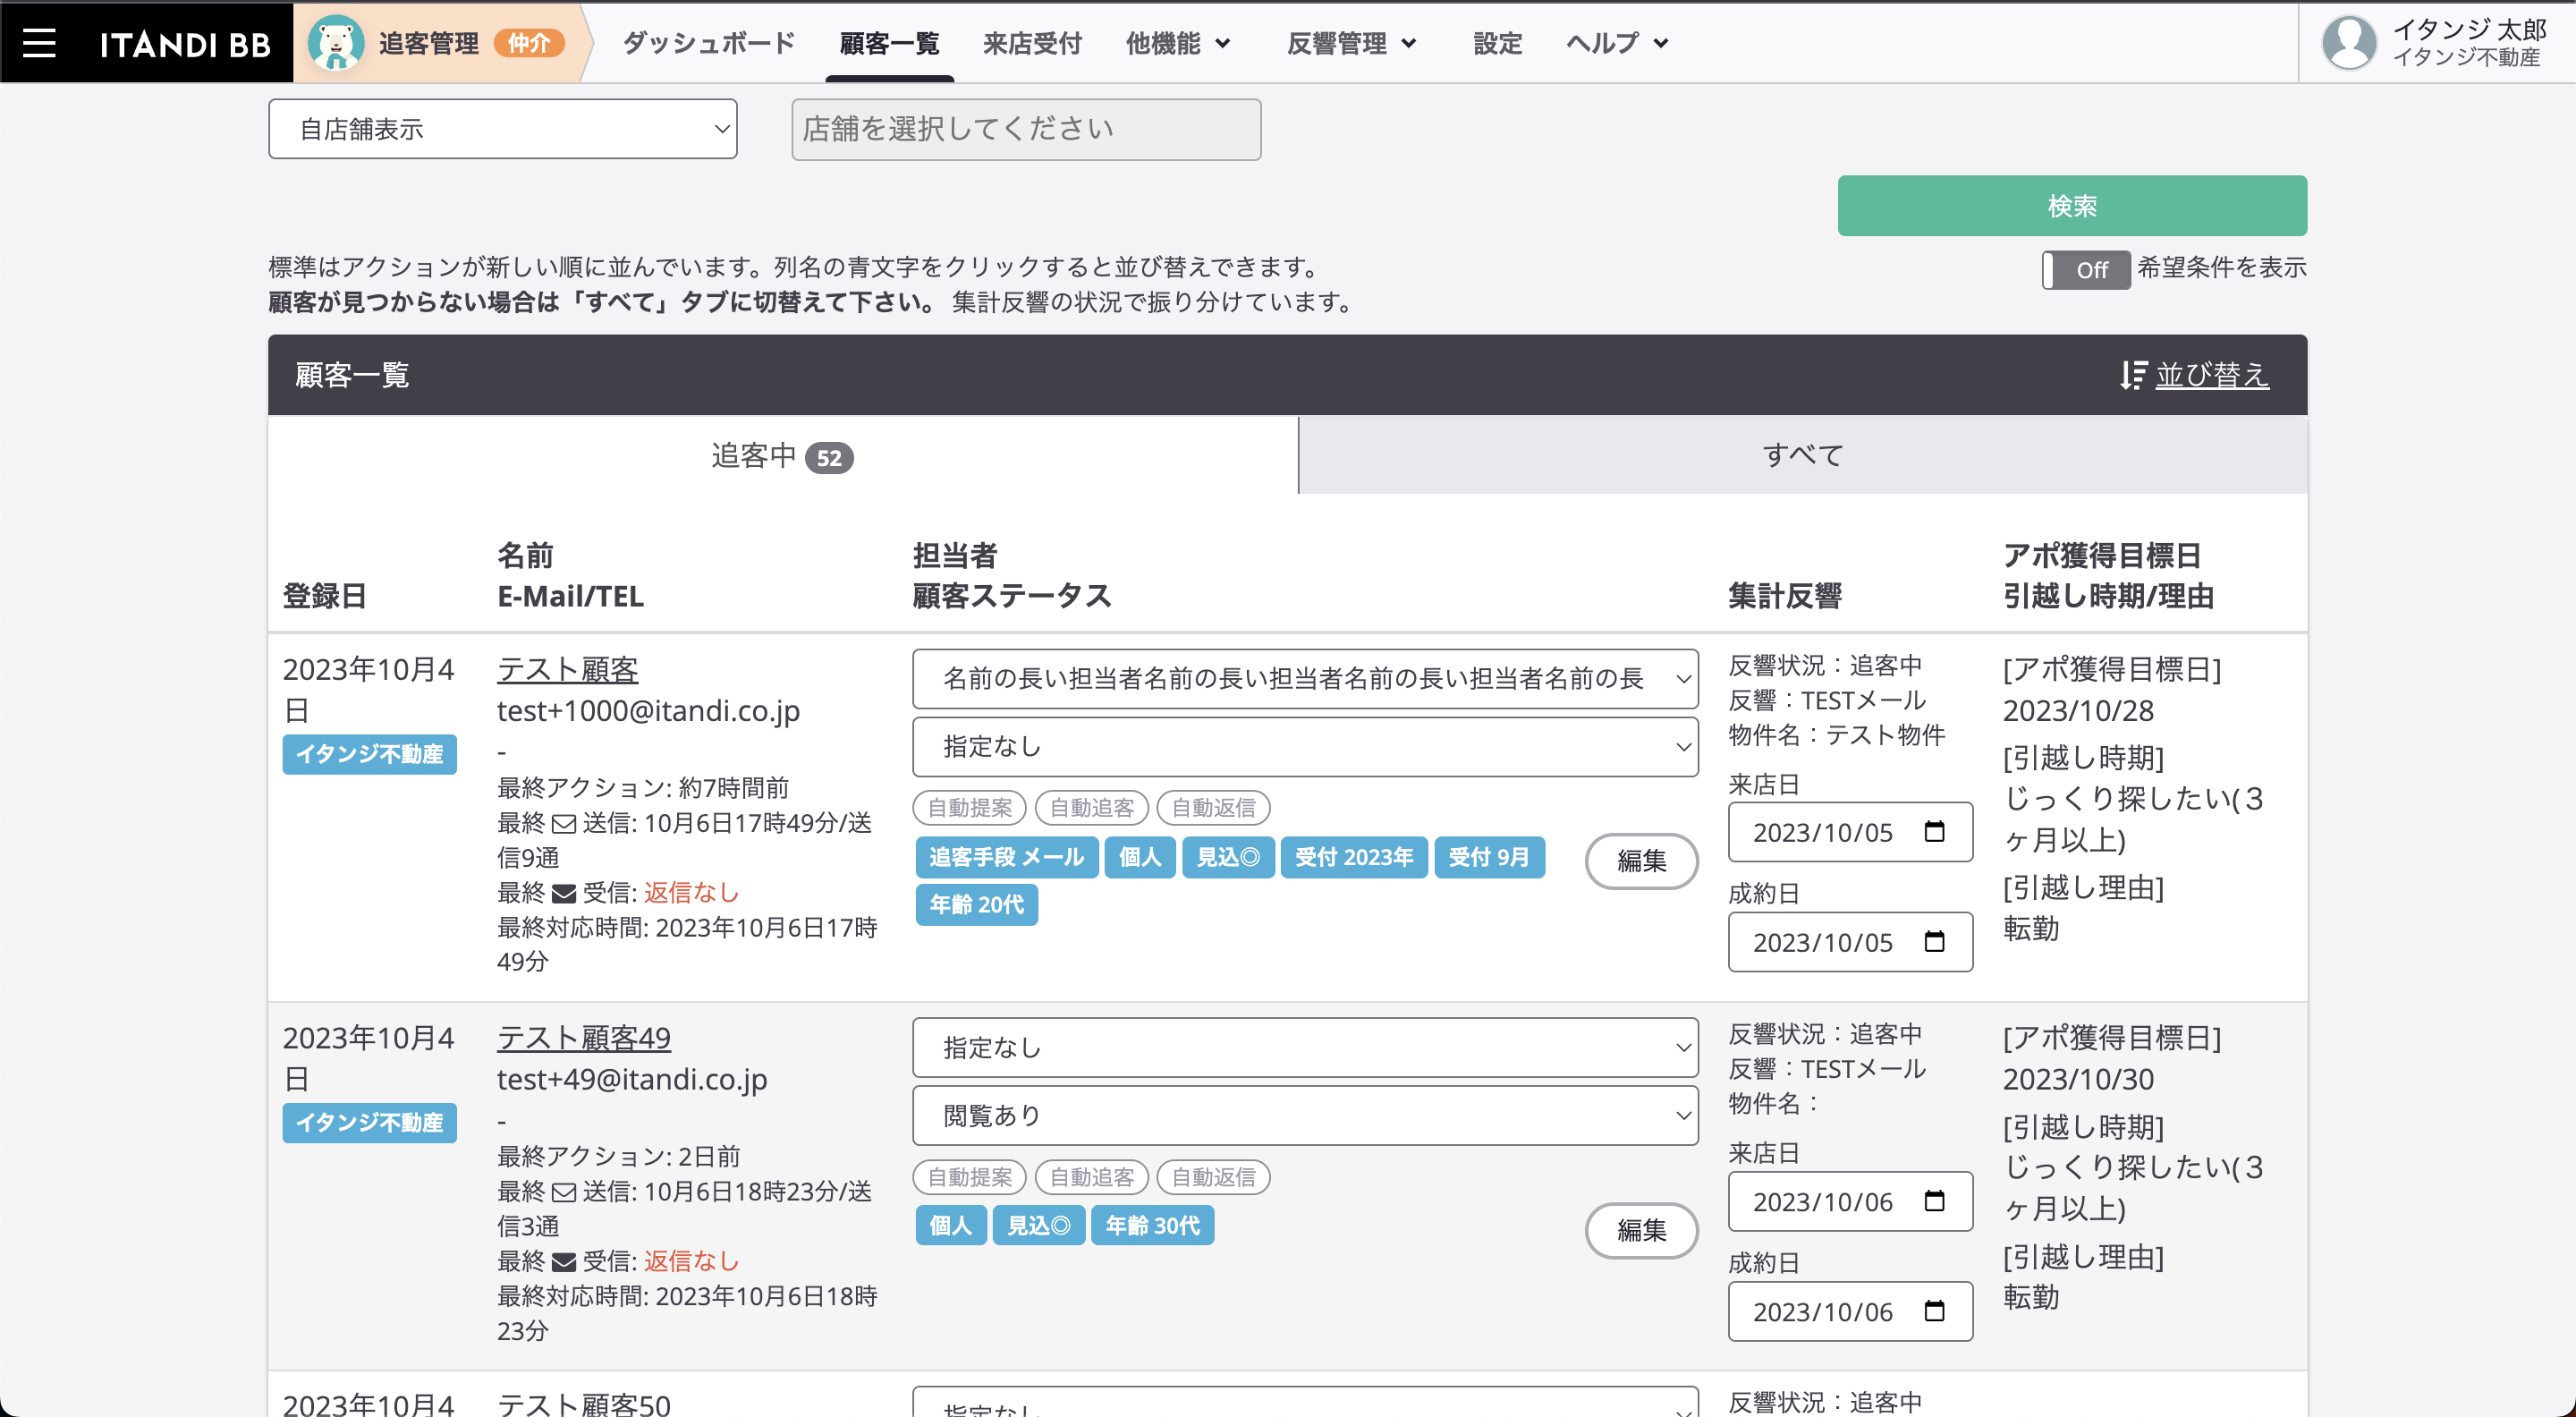
Task: Click the 受付 9月 tag
Action: [x=1489, y=857]
